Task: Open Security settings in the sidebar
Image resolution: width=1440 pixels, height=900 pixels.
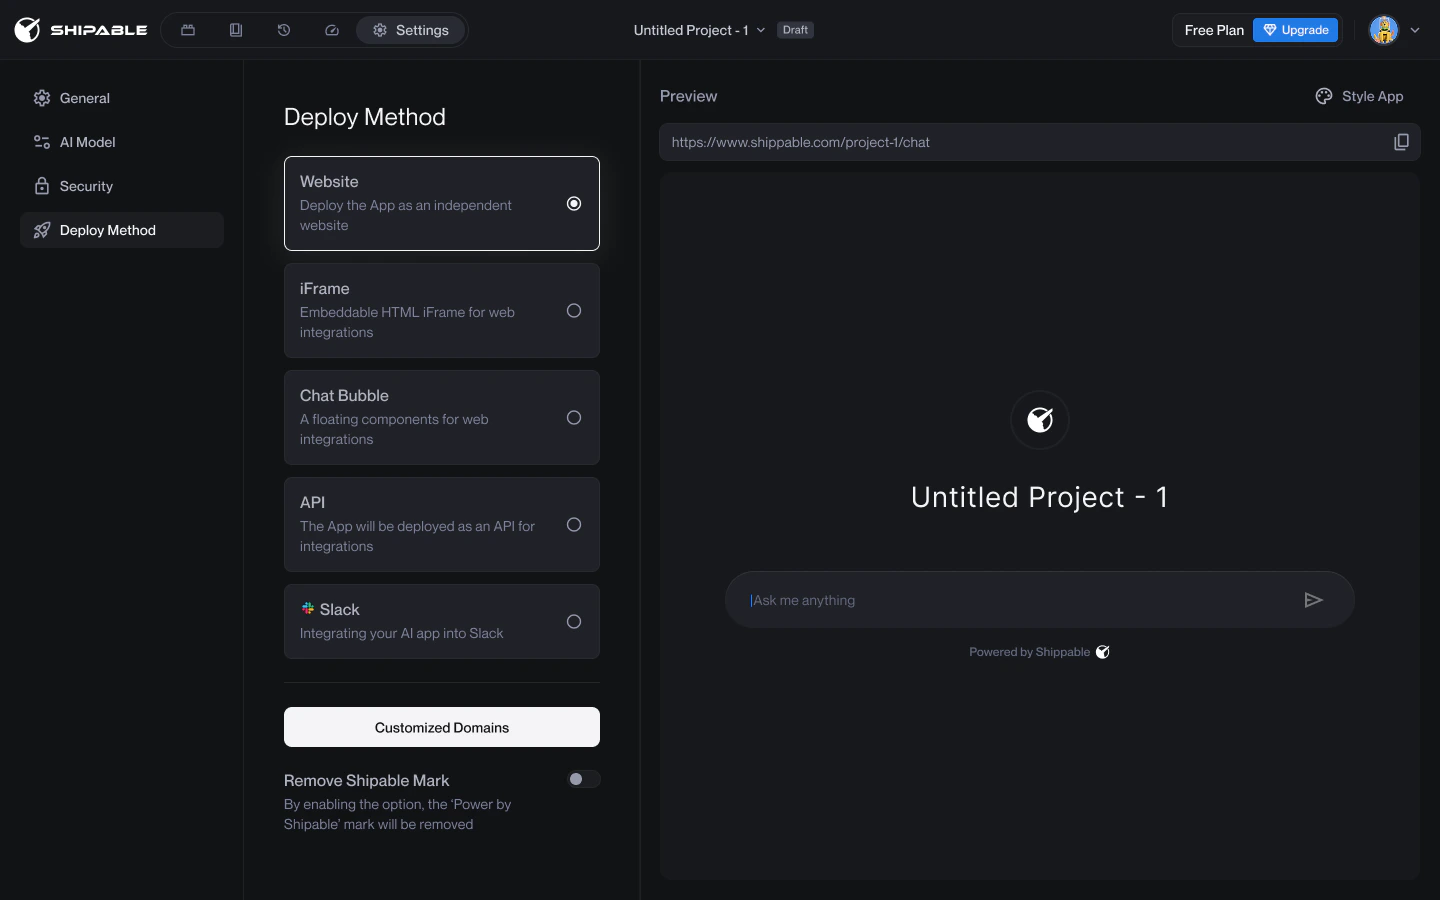Action: [x=122, y=186]
